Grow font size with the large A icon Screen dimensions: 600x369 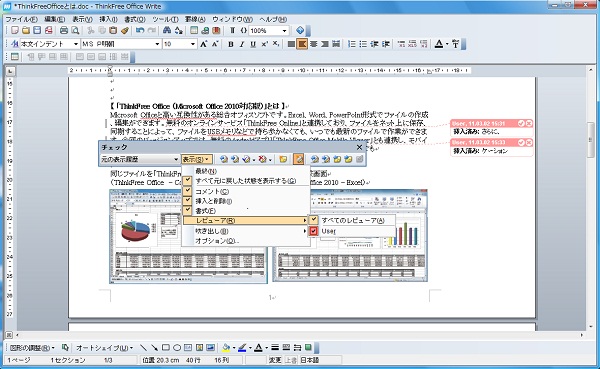click(x=204, y=44)
